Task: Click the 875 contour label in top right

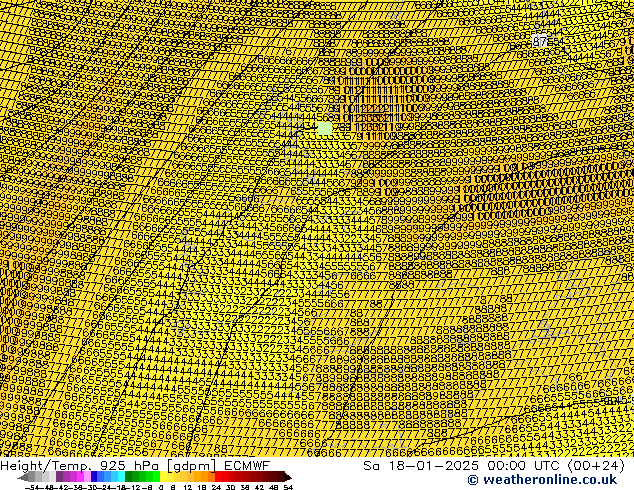Action: coord(540,42)
